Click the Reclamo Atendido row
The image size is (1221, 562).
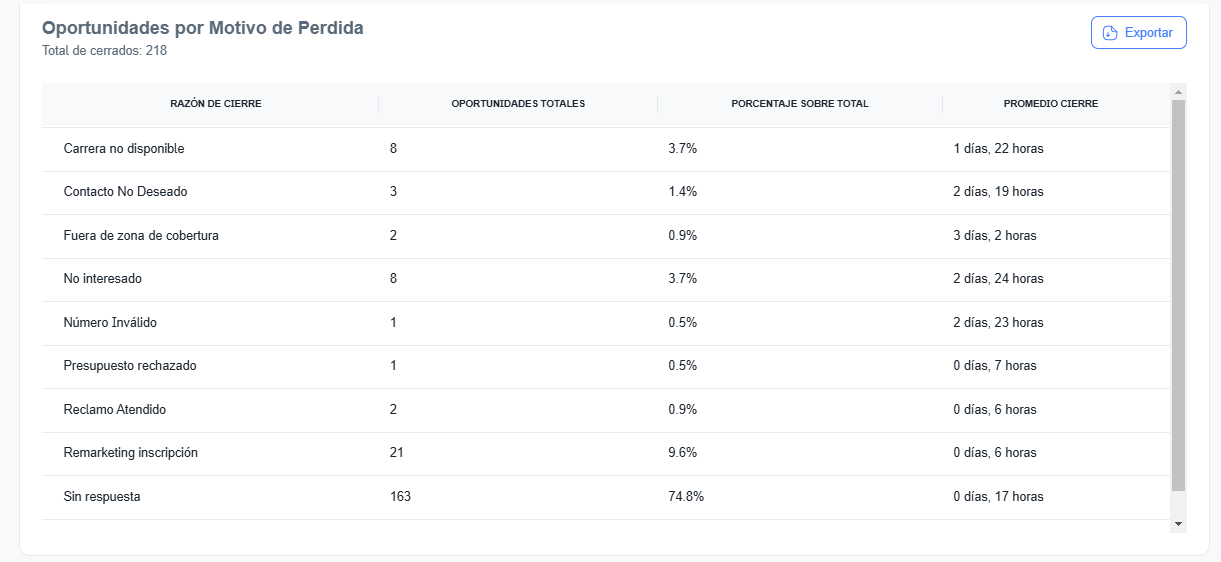[115, 410]
